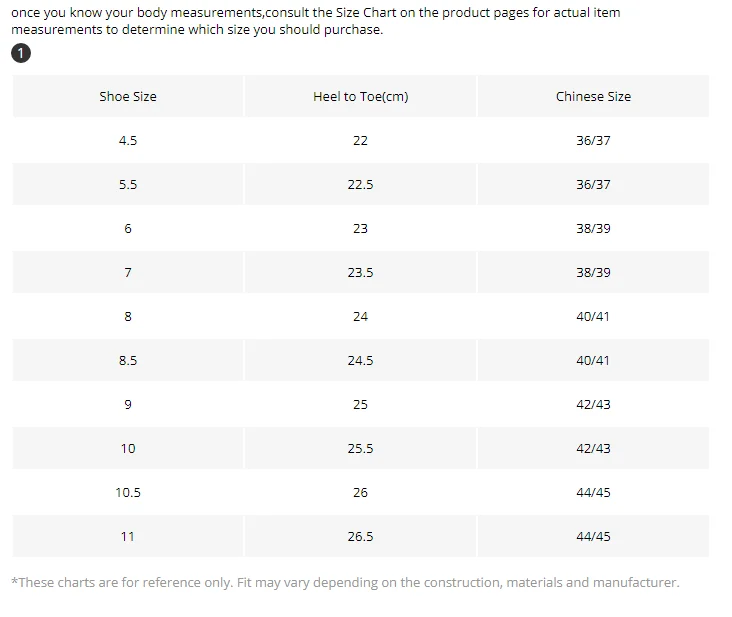This screenshot has width=732, height=617.
Task: Click shoe size 11 cell
Action: 128,536
